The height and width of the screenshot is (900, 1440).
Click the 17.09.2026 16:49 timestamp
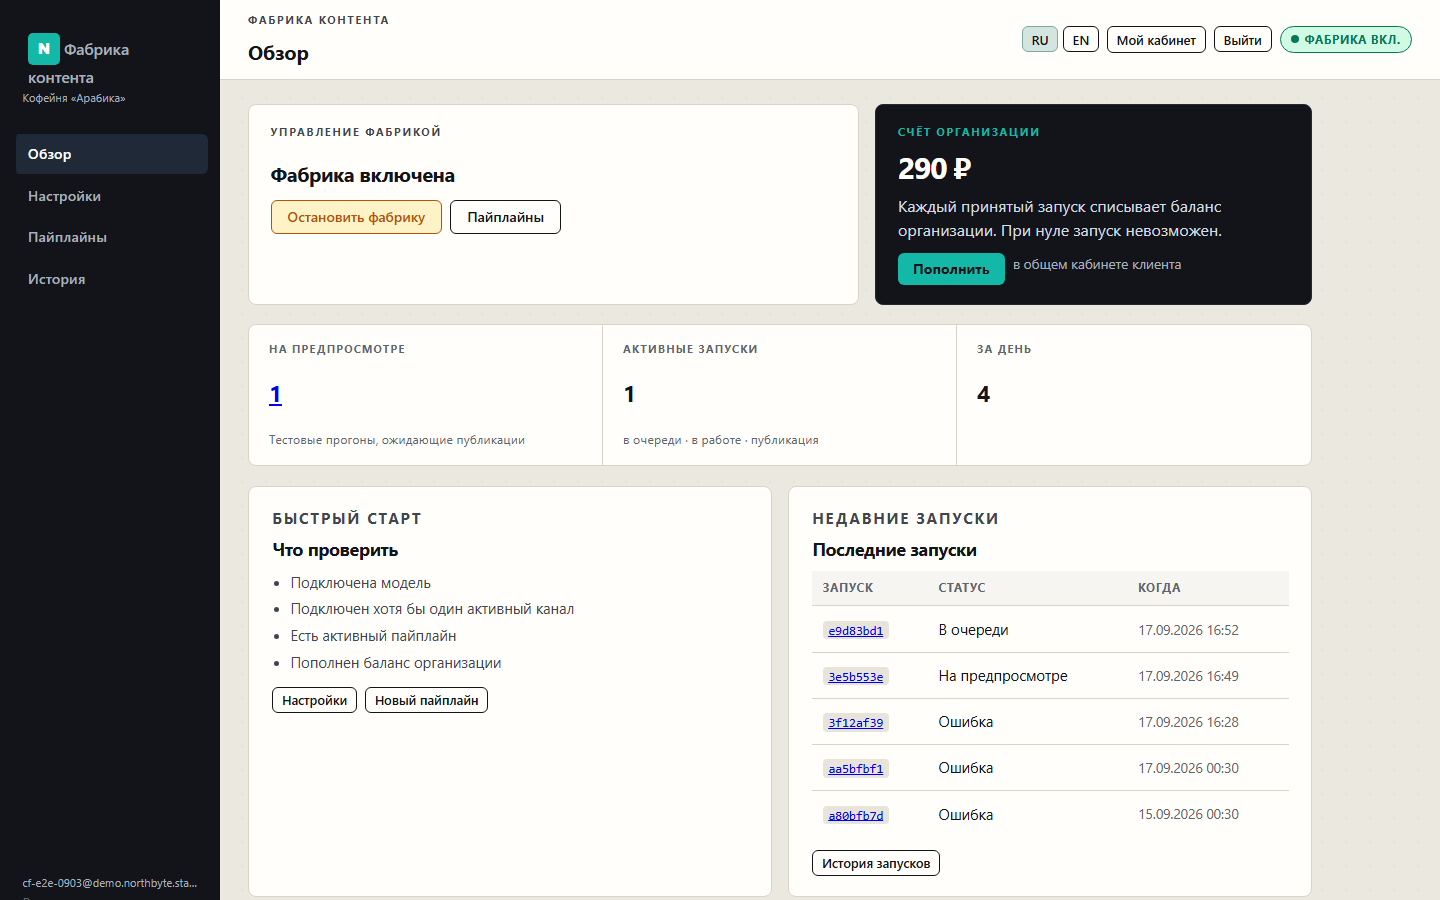[1188, 676]
